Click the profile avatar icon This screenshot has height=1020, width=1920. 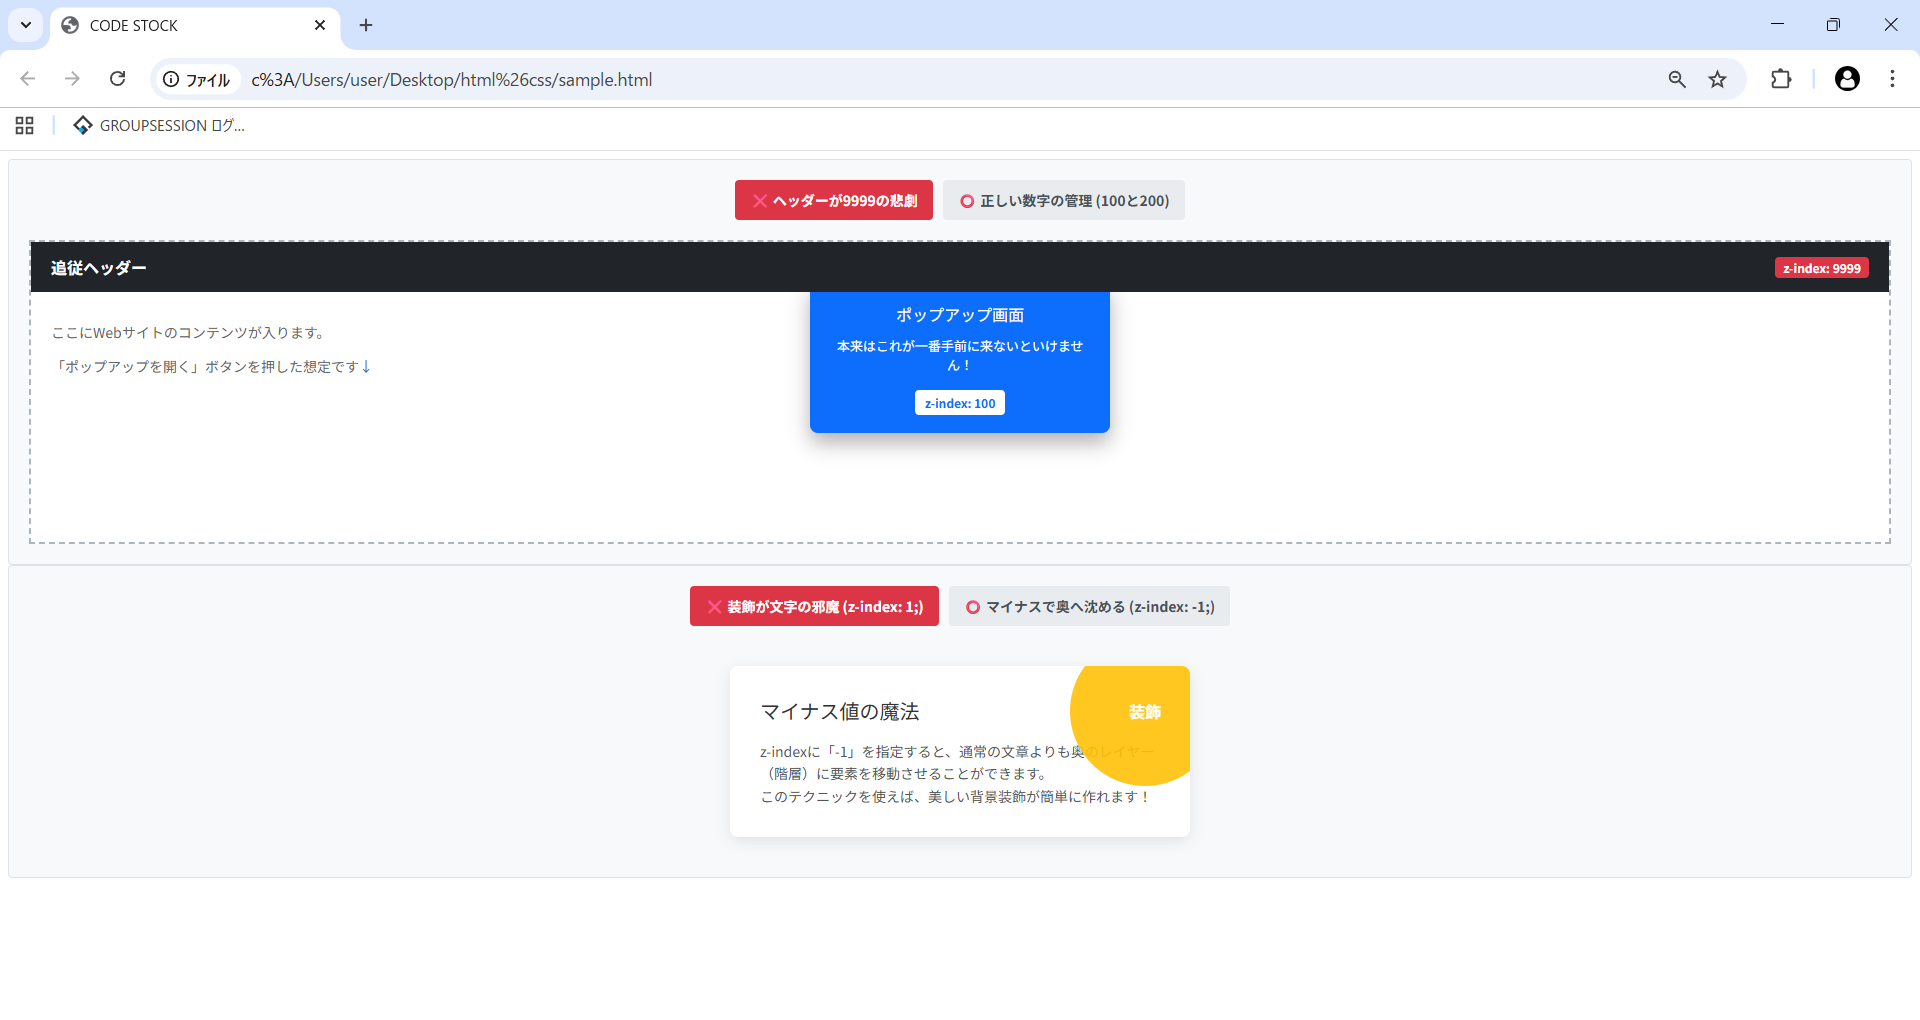[x=1847, y=79]
